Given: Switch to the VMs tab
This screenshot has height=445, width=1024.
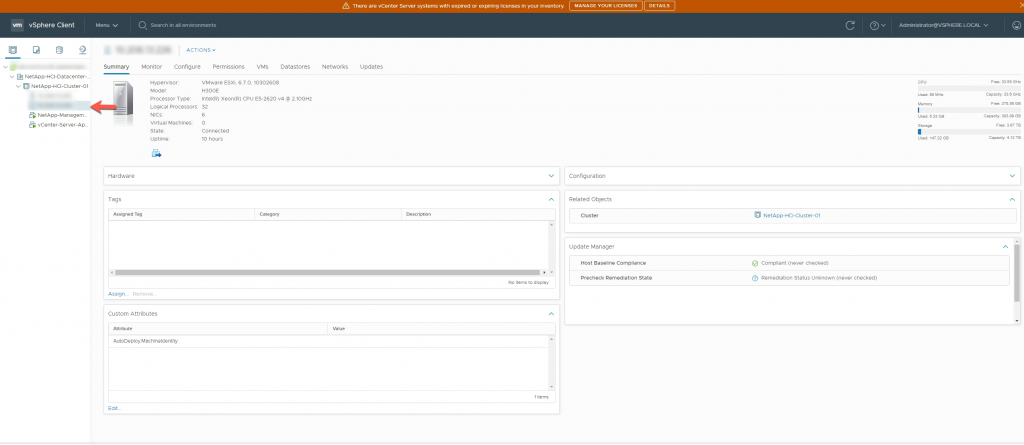Looking at the screenshot, I should coord(263,67).
